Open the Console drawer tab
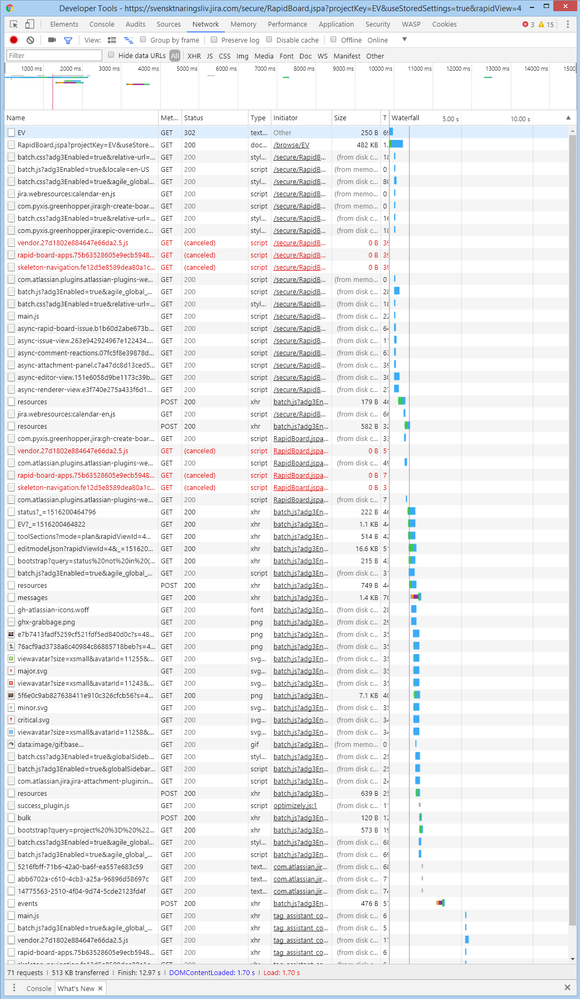This screenshot has width=580, height=999. click(x=38, y=989)
